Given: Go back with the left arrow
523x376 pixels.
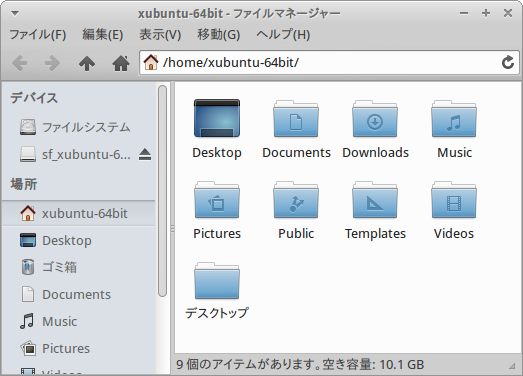Looking at the screenshot, I should click(20, 63).
